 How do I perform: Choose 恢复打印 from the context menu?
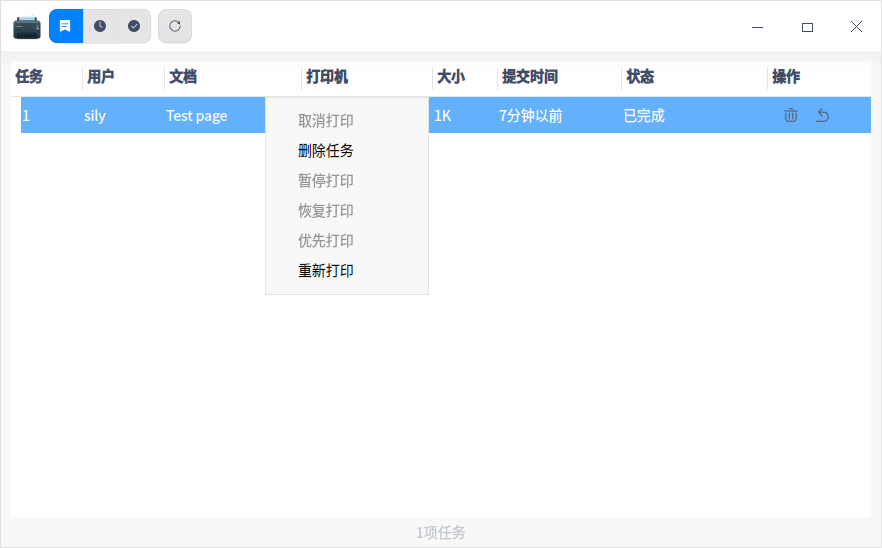pyautogui.click(x=347, y=211)
